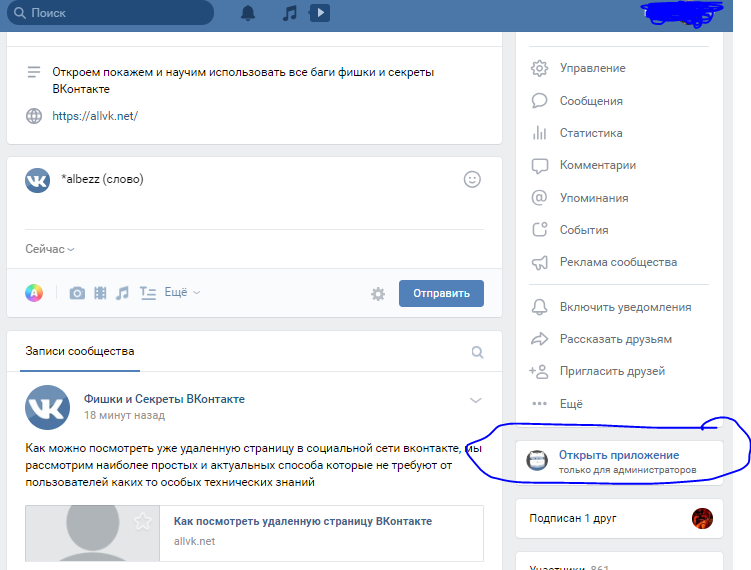Choose the colorful poster background icon
The height and width of the screenshot is (570, 751).
34,293
